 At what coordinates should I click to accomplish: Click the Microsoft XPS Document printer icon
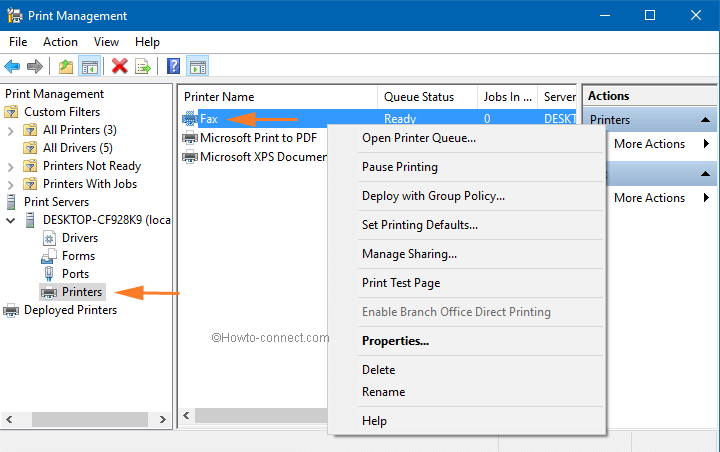click(x=190, y=157)
